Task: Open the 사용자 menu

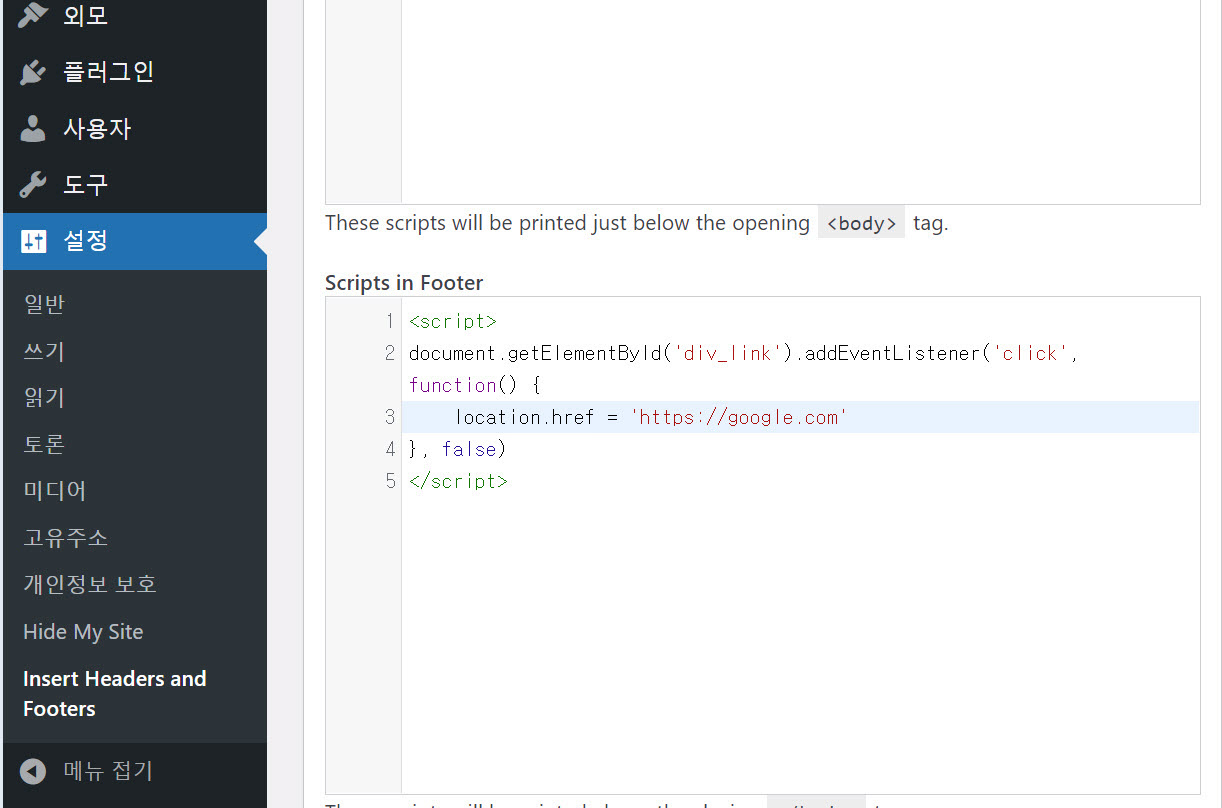Action: click(135, 129)
